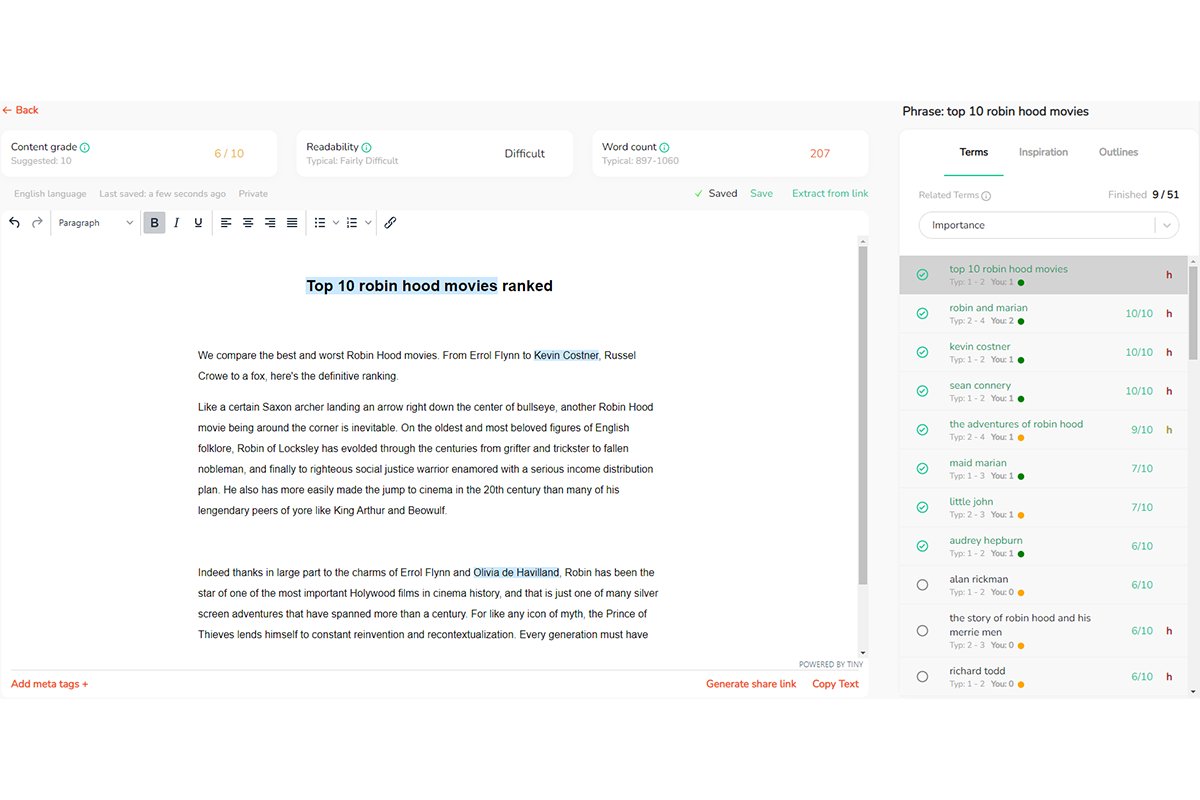This screenshot has width=1200, height=800.
Task: Apply italic formatting with the toolbar icon
Action: (x=176, y=222)
